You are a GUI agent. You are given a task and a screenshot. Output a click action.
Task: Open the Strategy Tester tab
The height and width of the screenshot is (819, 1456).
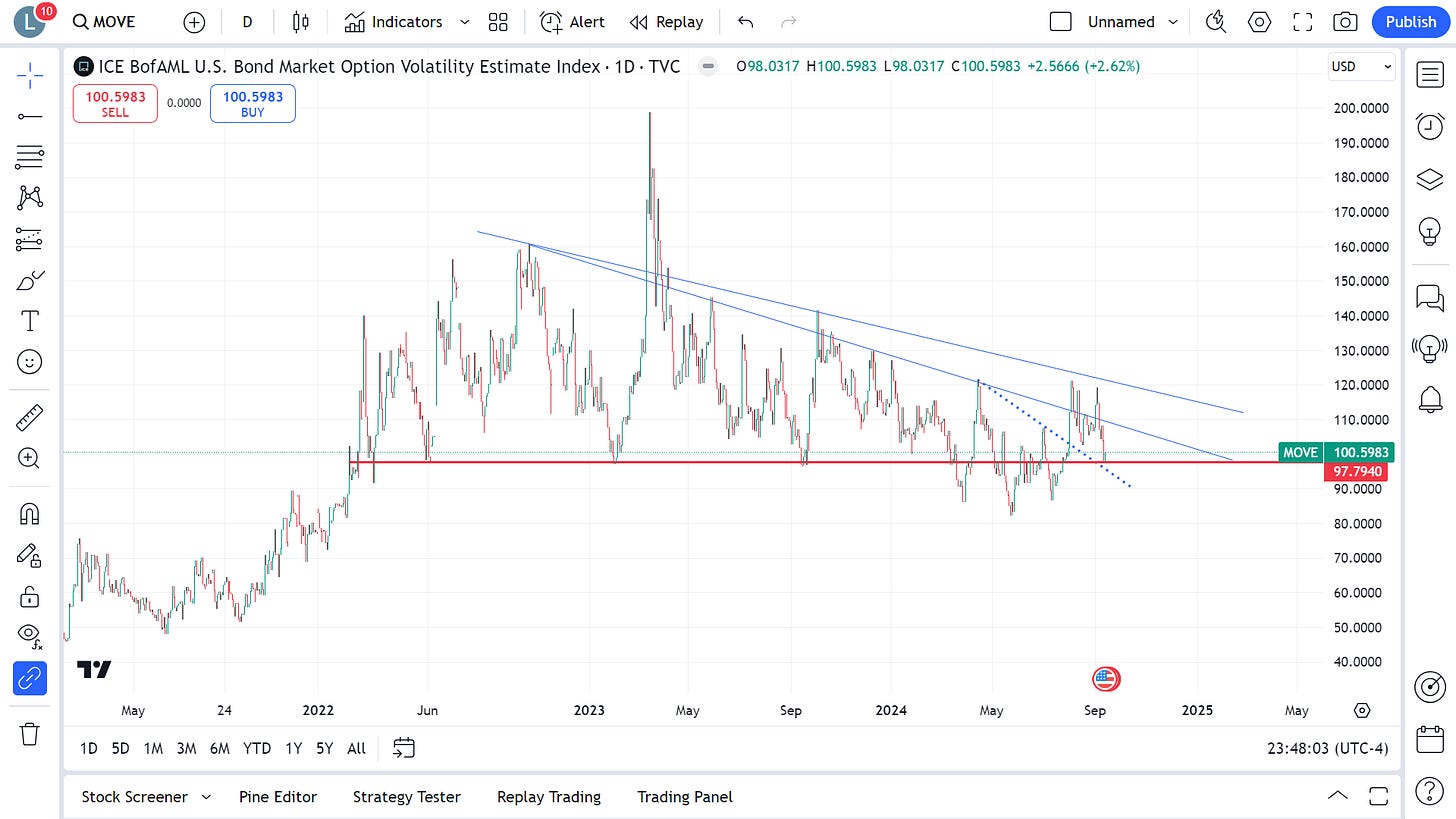(x=407, y=797)
